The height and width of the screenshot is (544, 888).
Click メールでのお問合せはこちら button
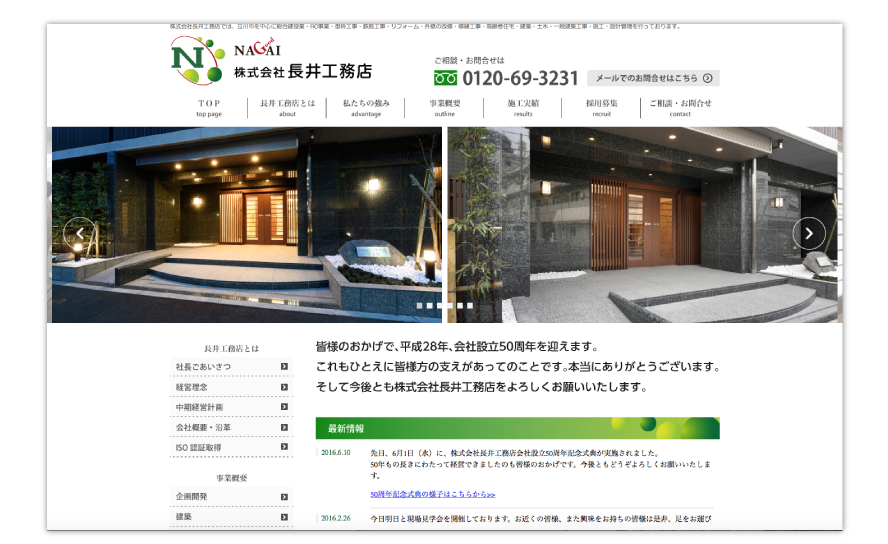pyautogui.click(x=653, y=78)
